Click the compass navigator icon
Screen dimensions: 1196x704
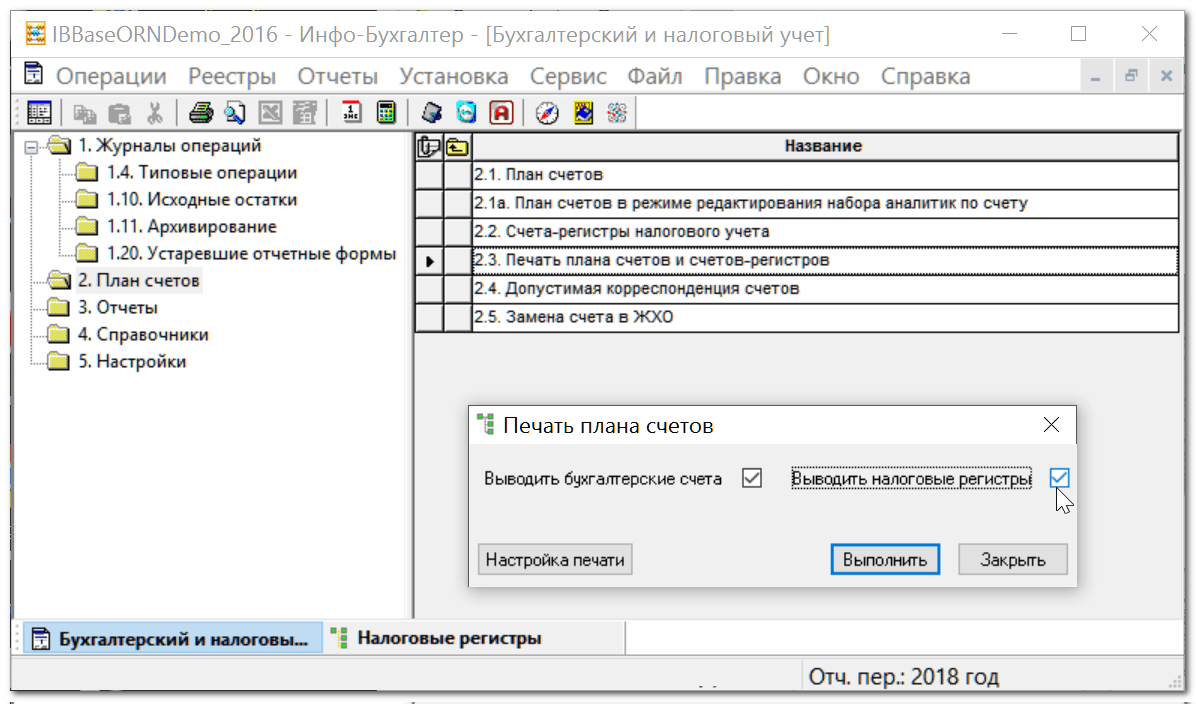click(x=547, y=113)
